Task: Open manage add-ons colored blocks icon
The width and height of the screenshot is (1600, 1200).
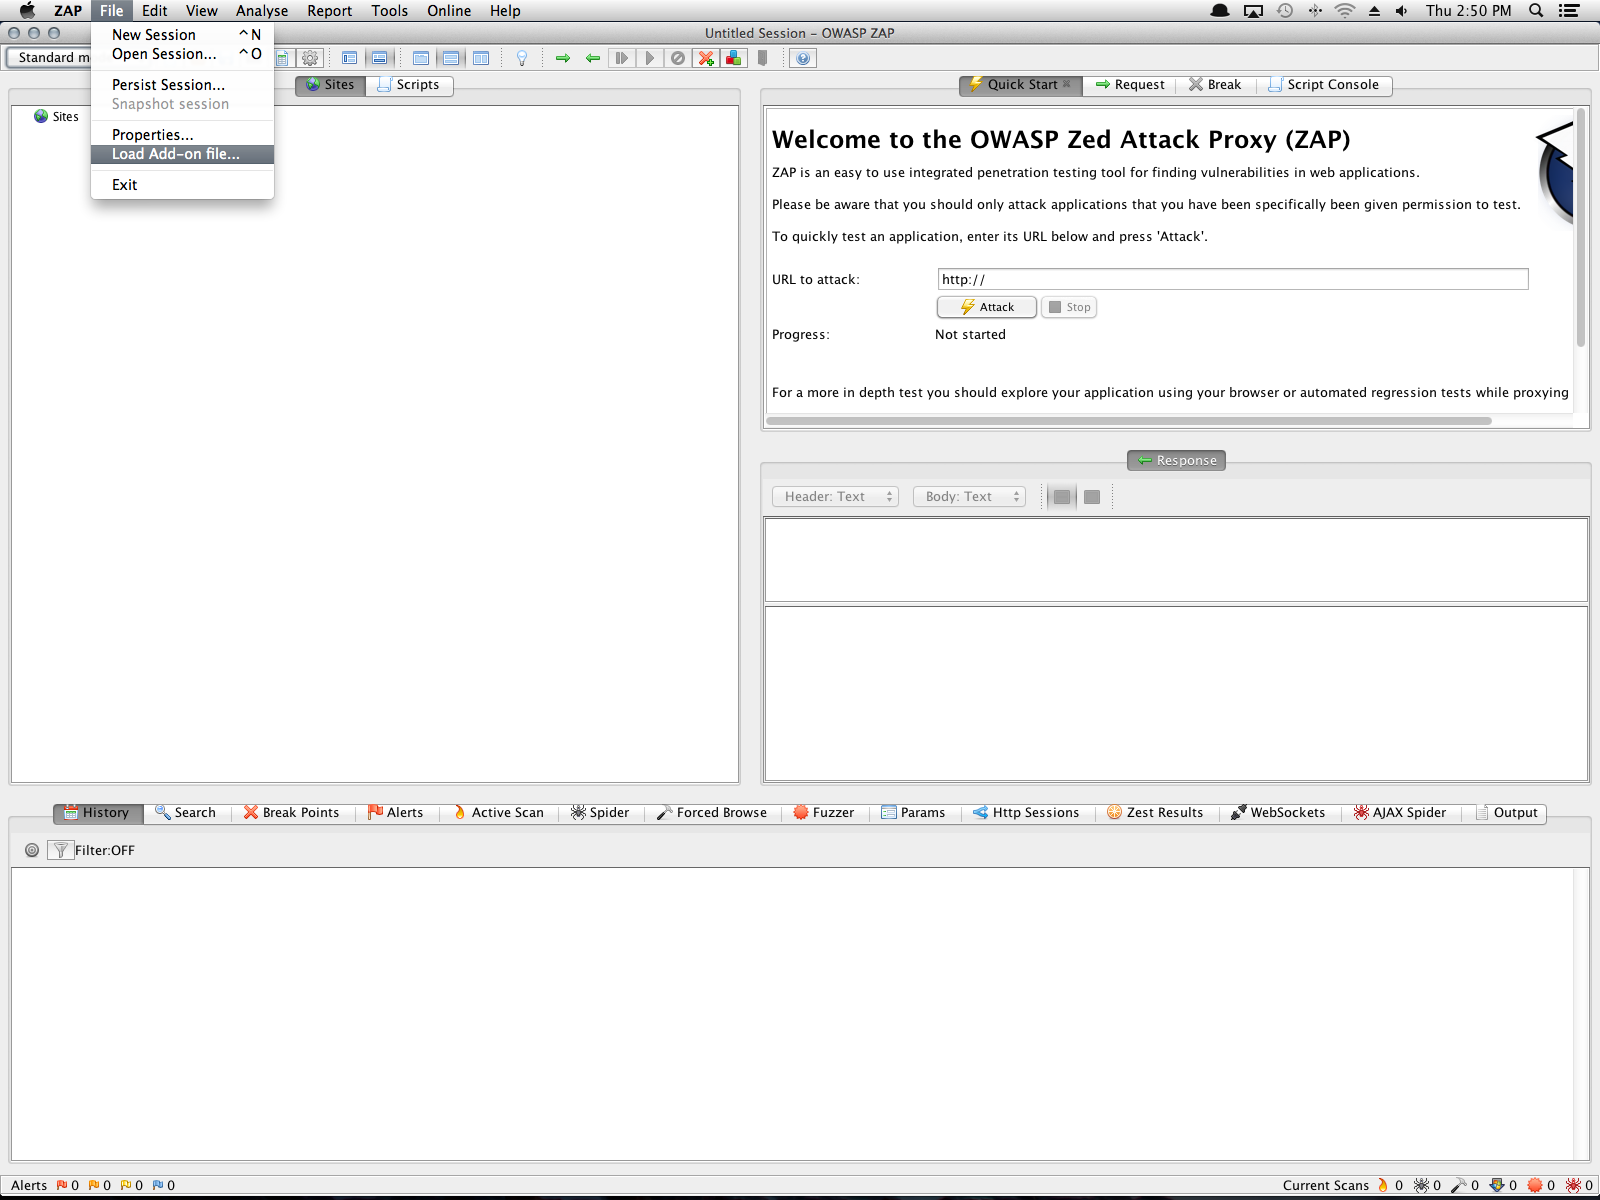Action: coord(734,58)
